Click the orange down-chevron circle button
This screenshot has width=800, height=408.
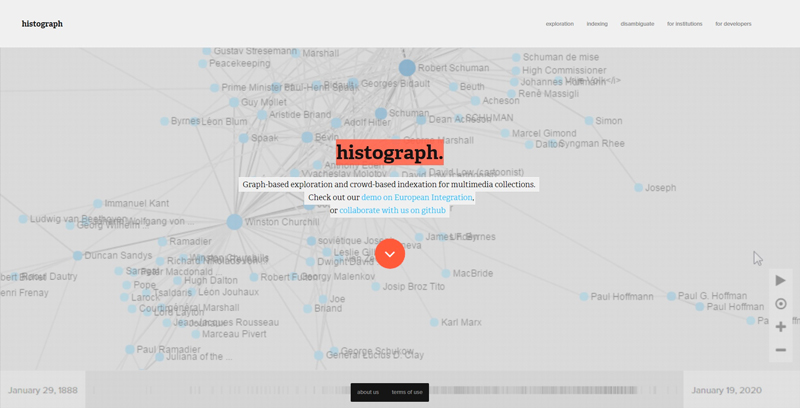click(390, 253)
